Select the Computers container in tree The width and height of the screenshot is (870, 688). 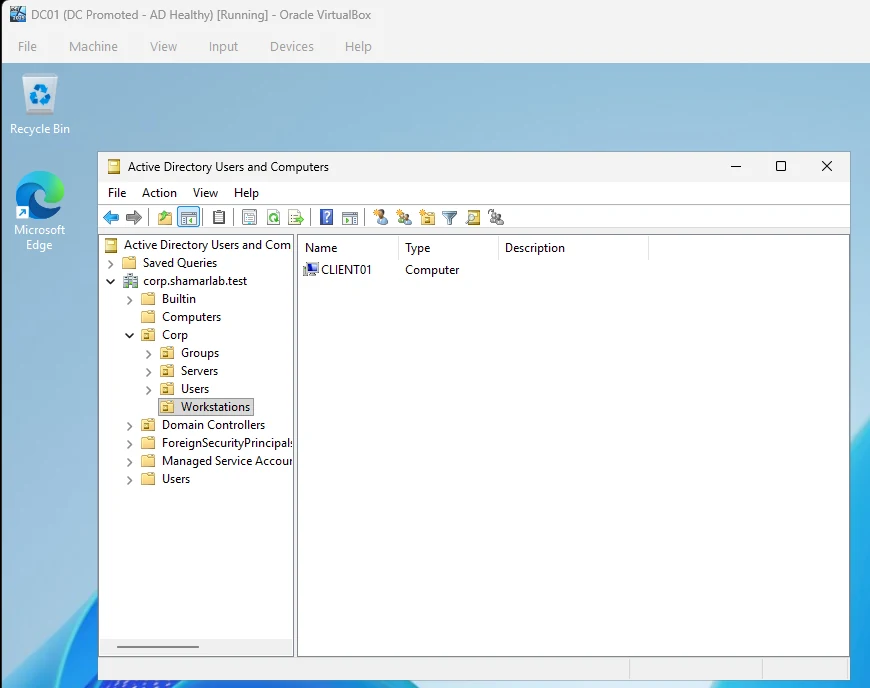(191, 317)
